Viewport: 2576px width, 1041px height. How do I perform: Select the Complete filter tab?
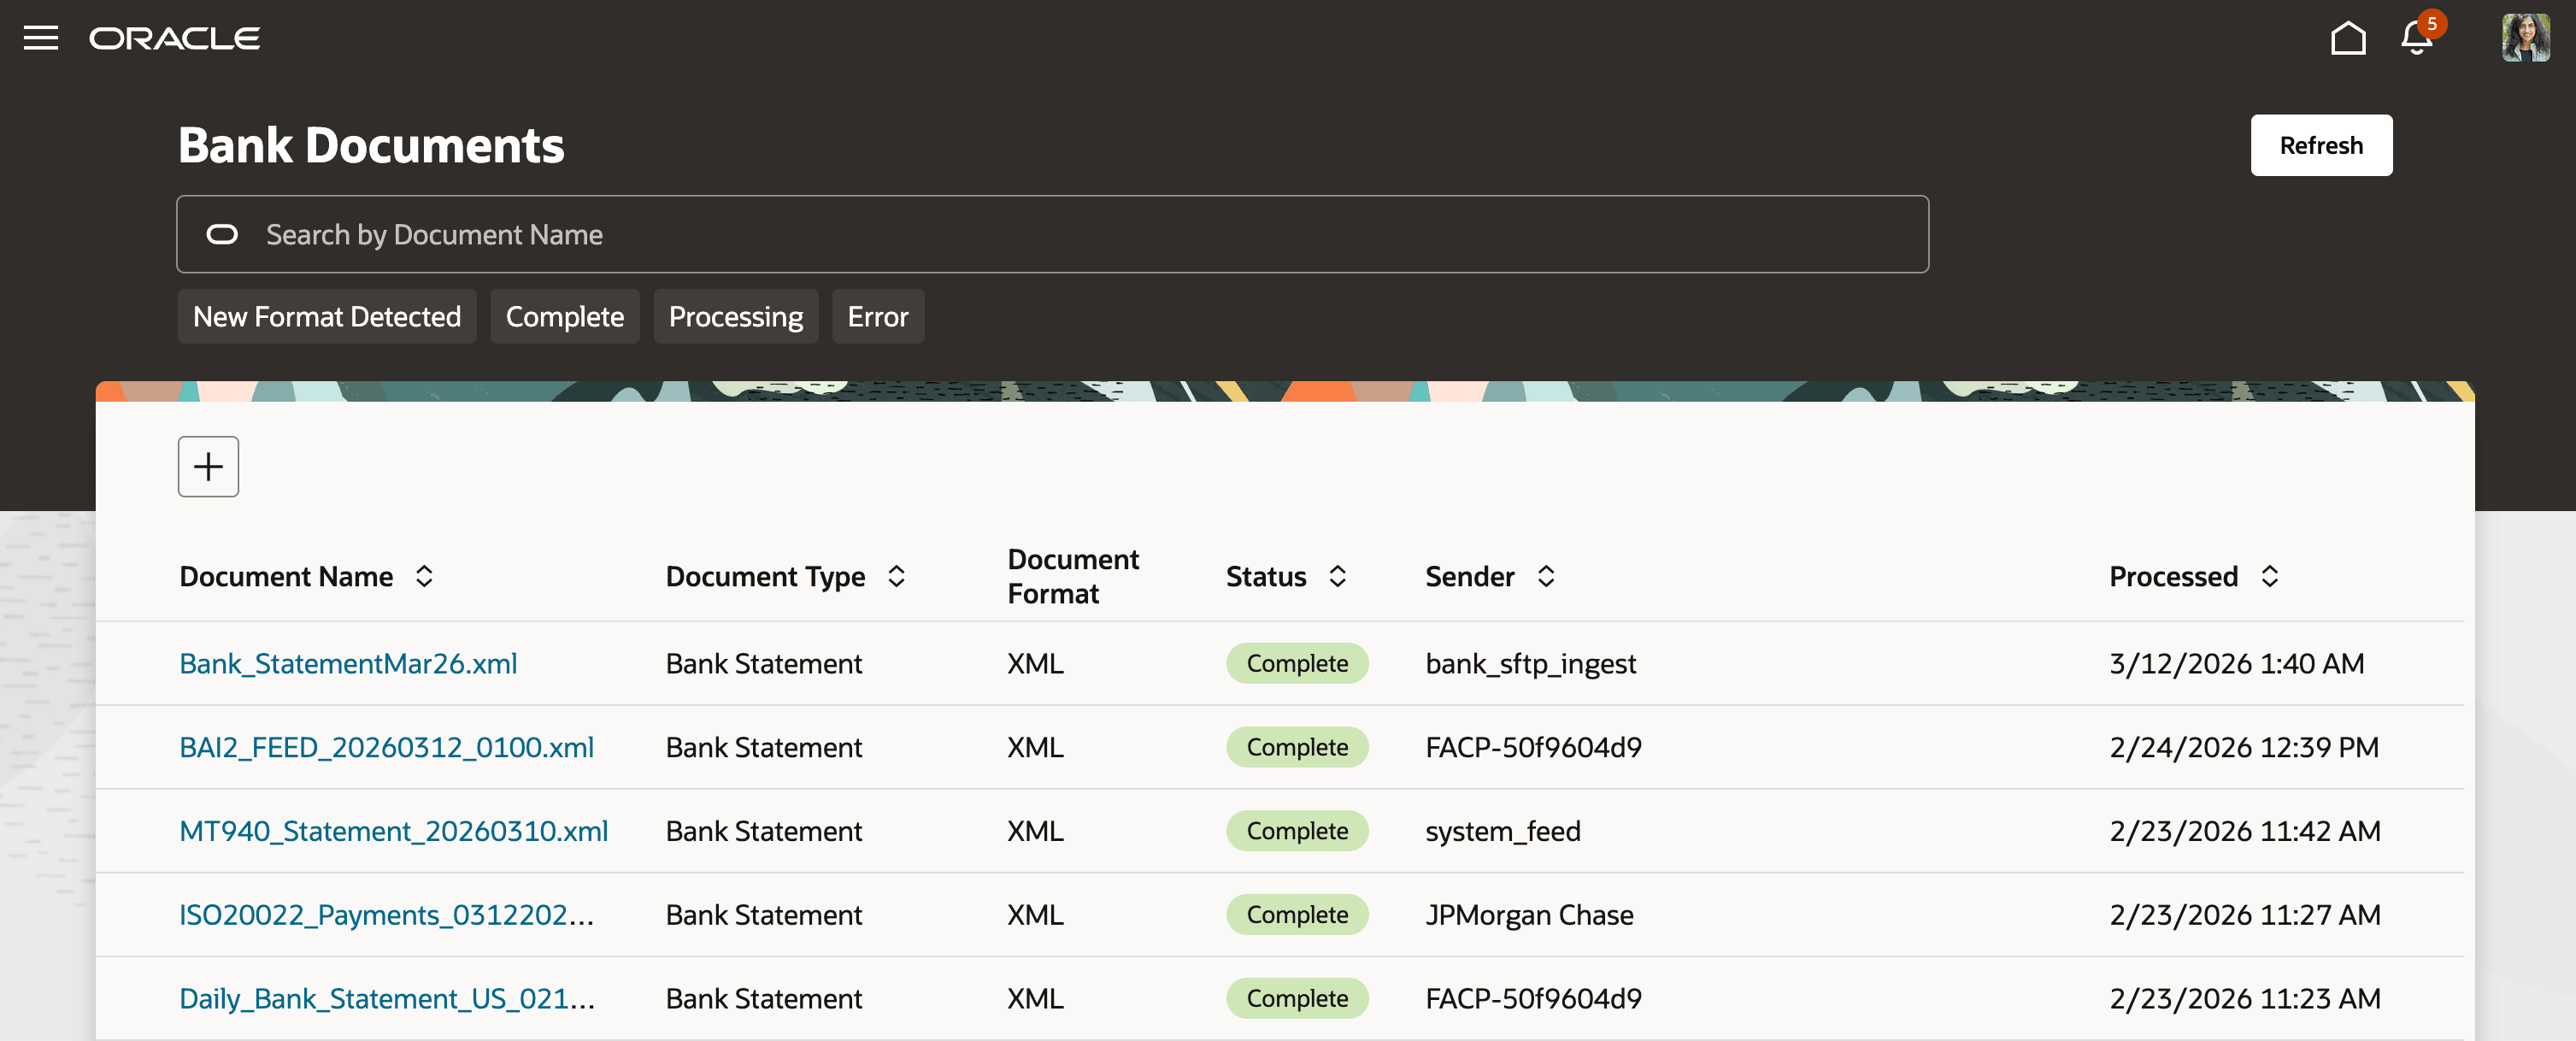(565, 316)
